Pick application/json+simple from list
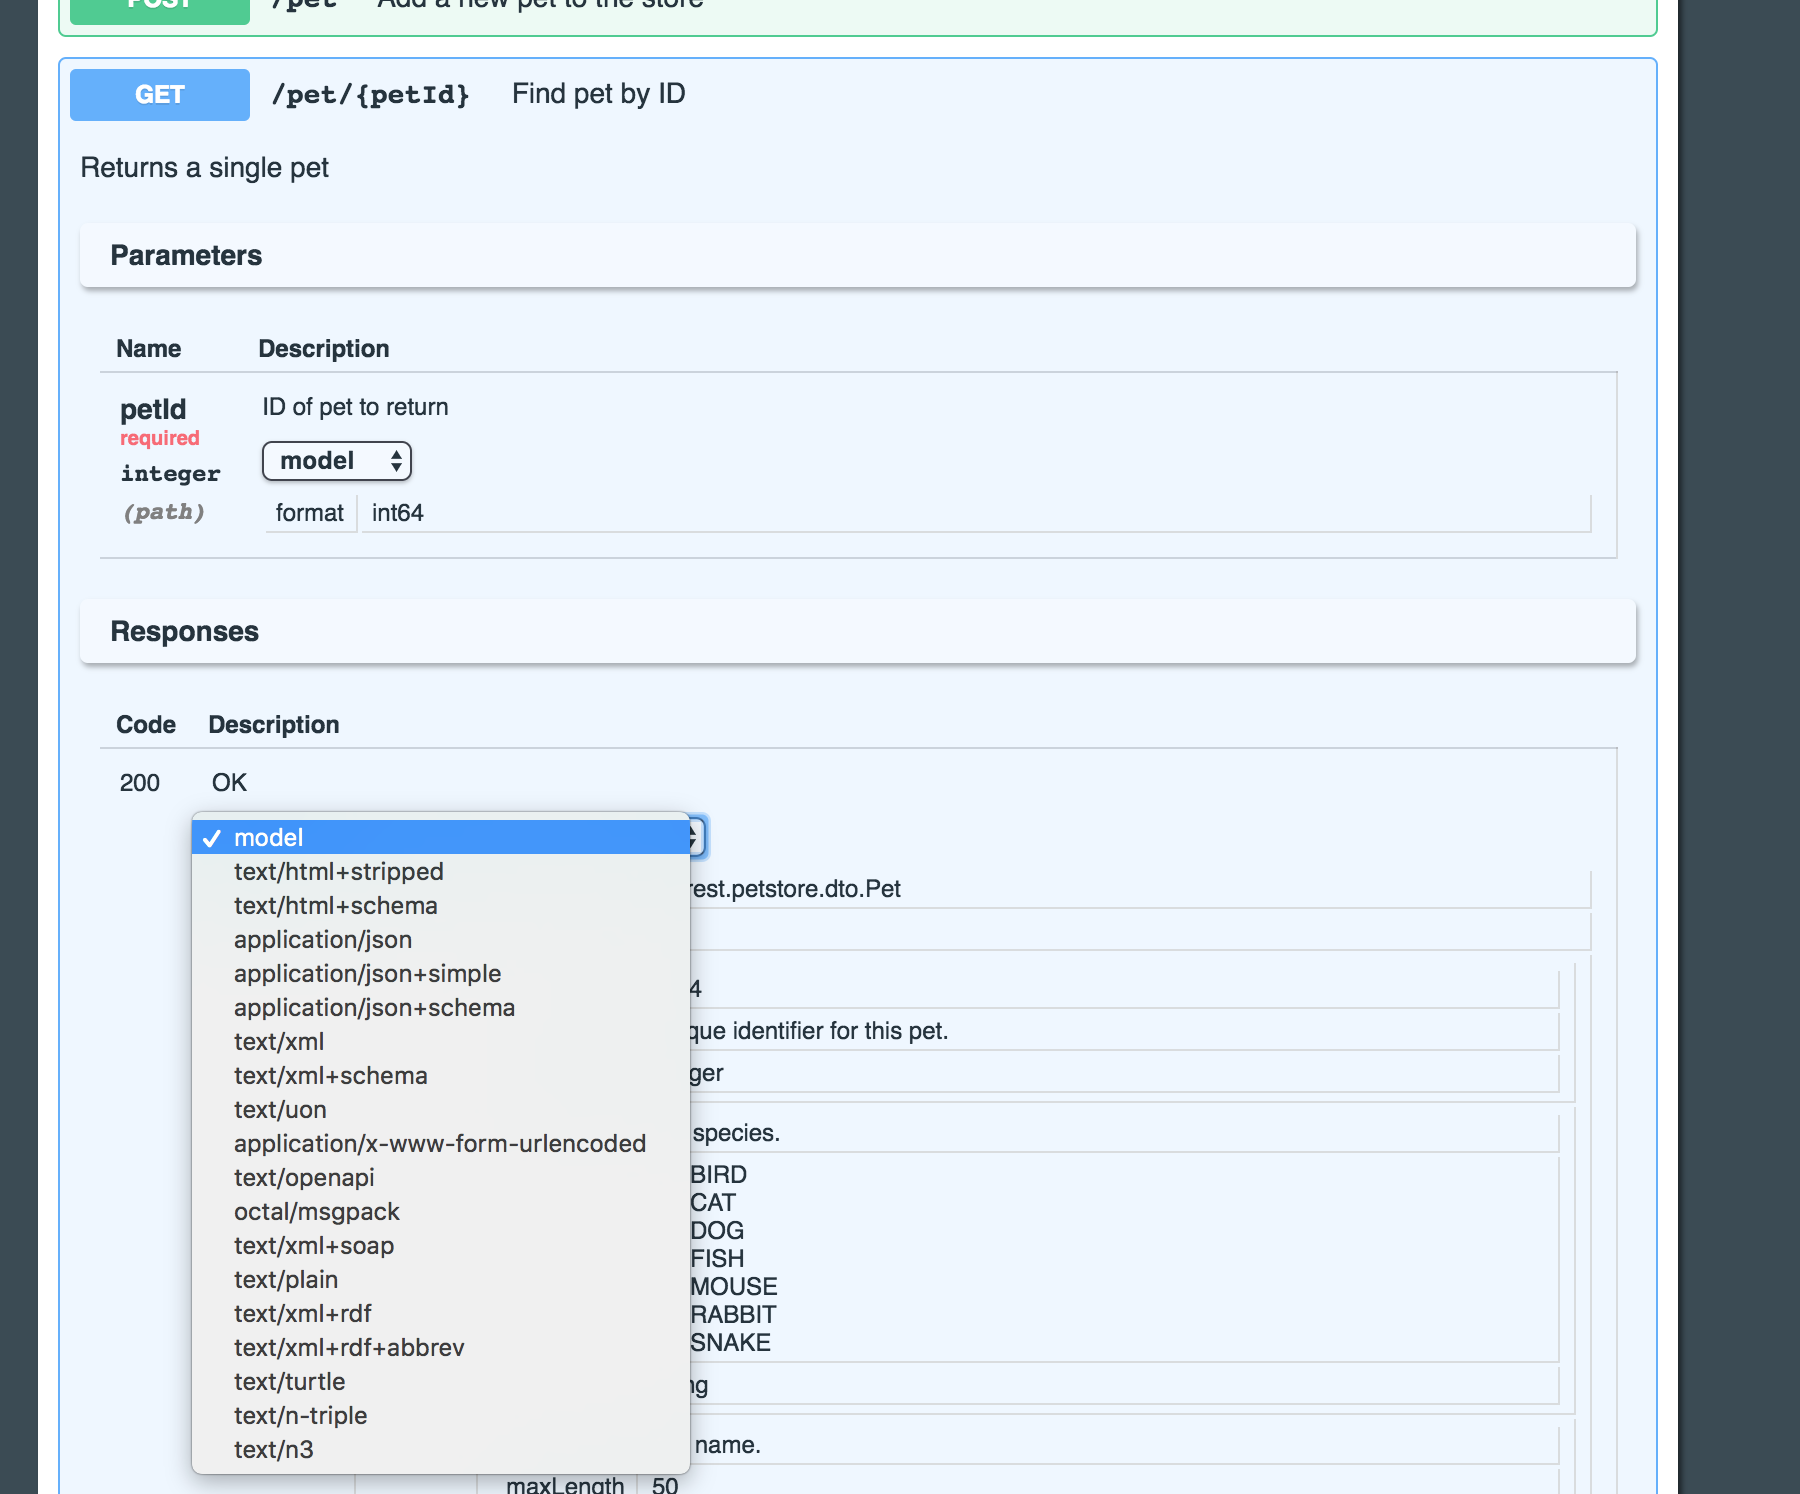Screen dimensions: 1800x1494 click(367, 974)
